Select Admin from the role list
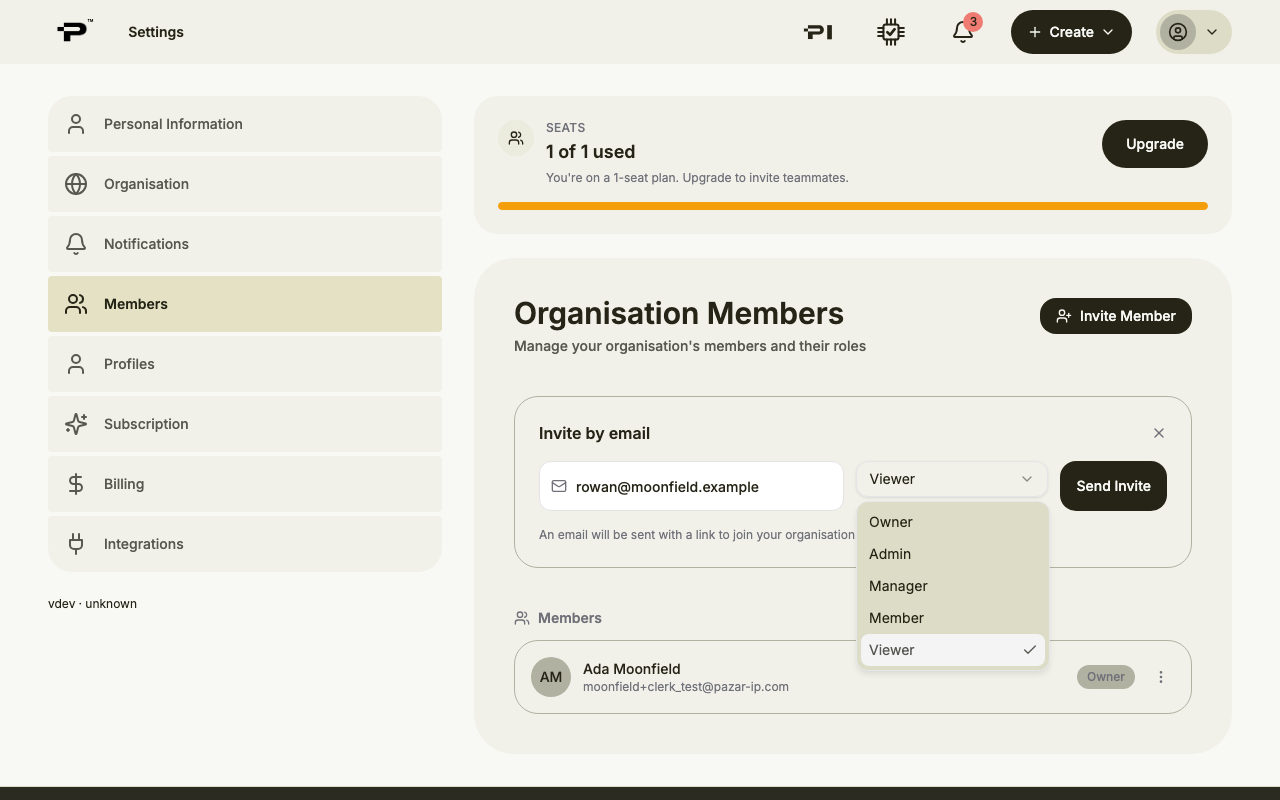 point(952,554)
